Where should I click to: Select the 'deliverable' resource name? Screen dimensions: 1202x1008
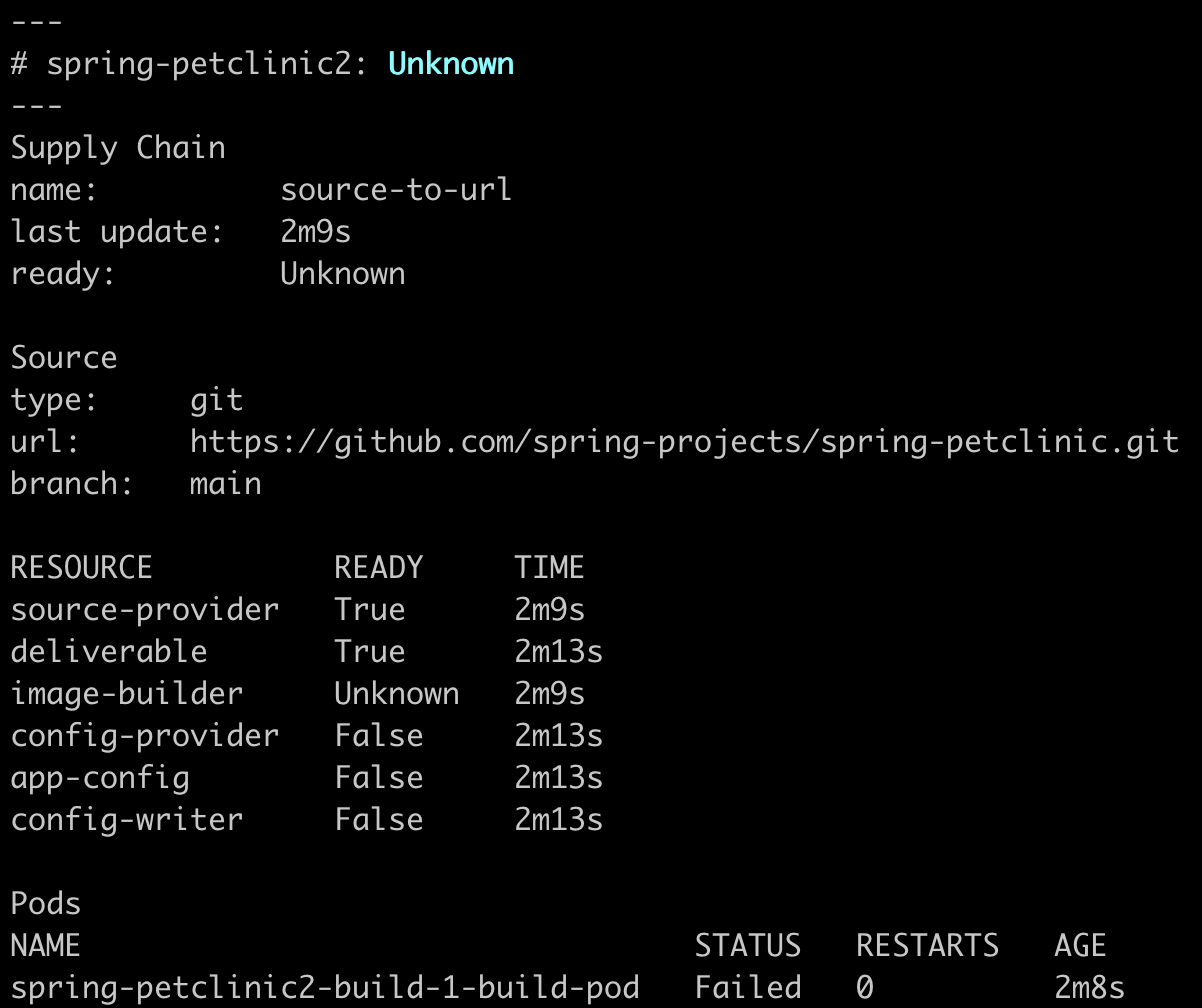[x=109, y=652]
